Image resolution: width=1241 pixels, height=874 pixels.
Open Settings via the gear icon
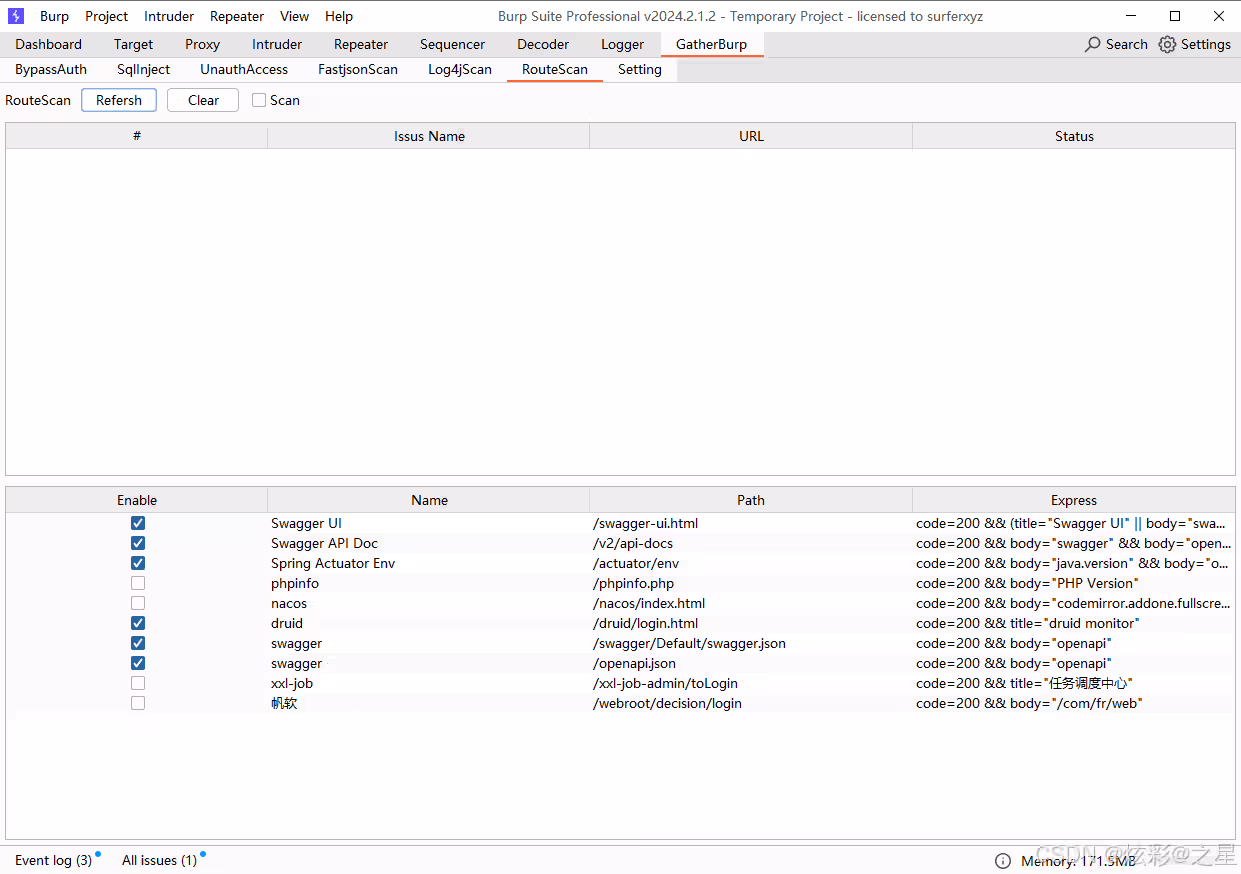(x=1167, y=44)
